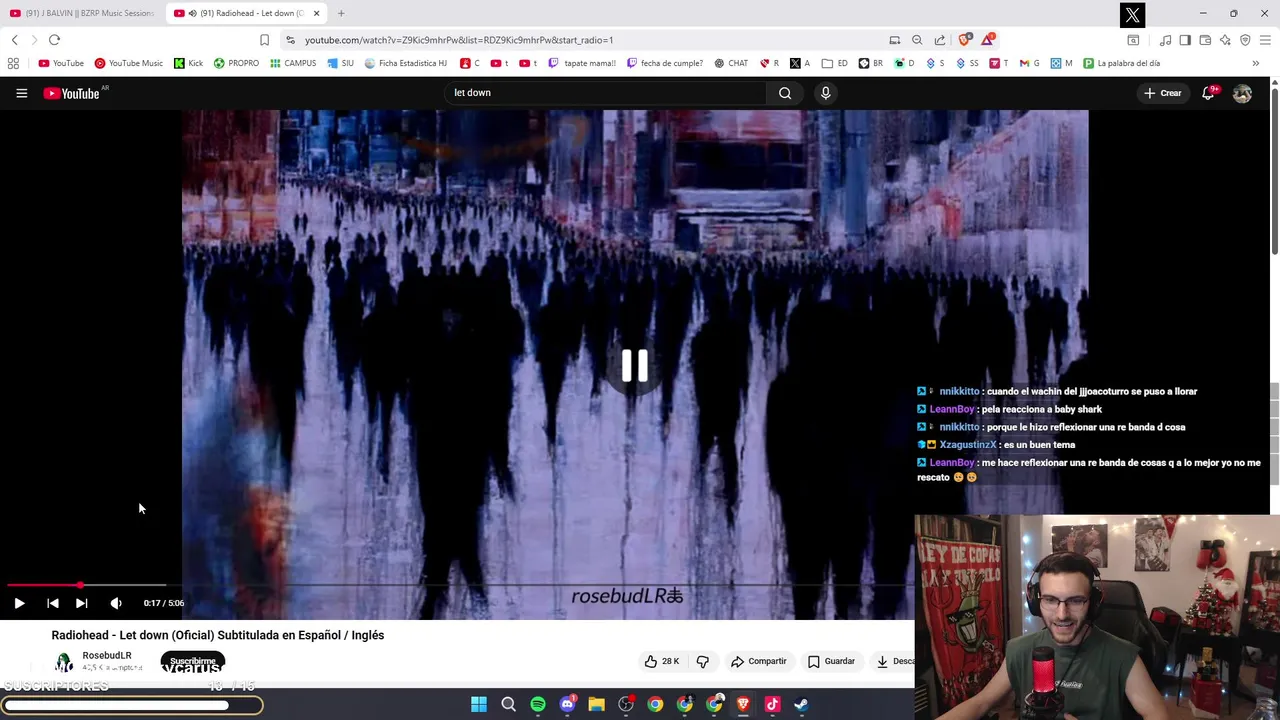The height and width of the screenshot is (720, 1280).
Task: Open the Ficha Estadística HJ bookmark
Action: coord(406,63)
